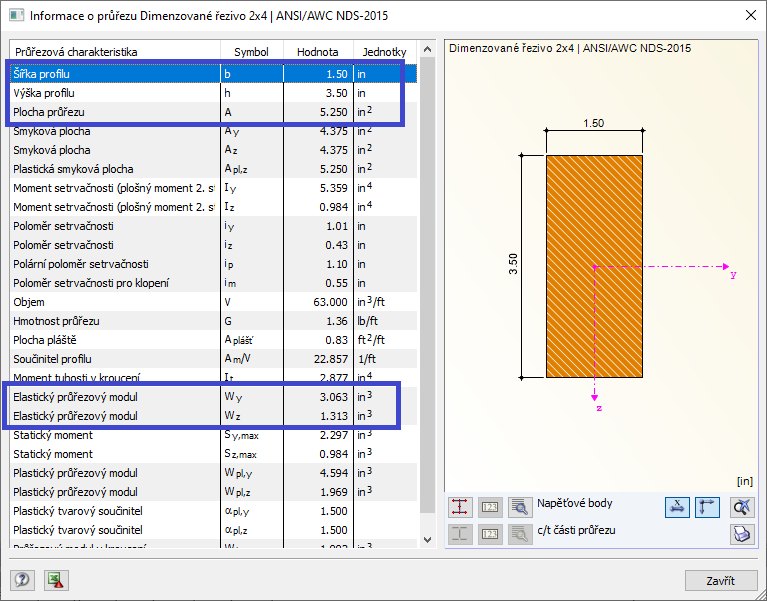Select Hmotnost průřezu row
This screenshot has height=601, width=767.
(213, 321)
